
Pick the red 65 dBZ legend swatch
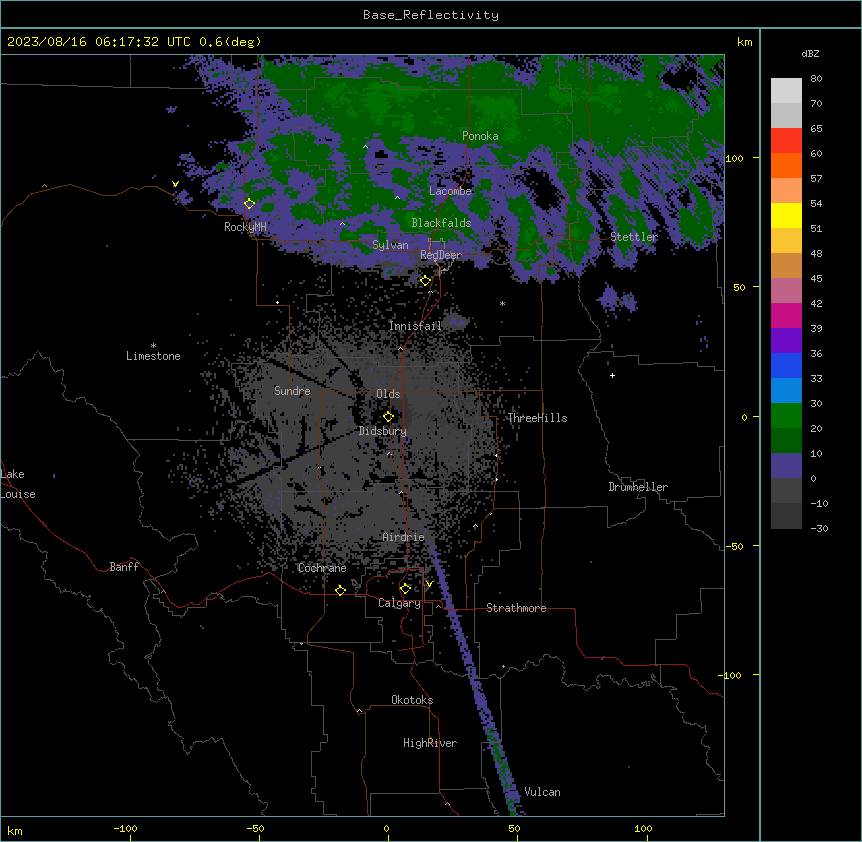coord(786,140)
